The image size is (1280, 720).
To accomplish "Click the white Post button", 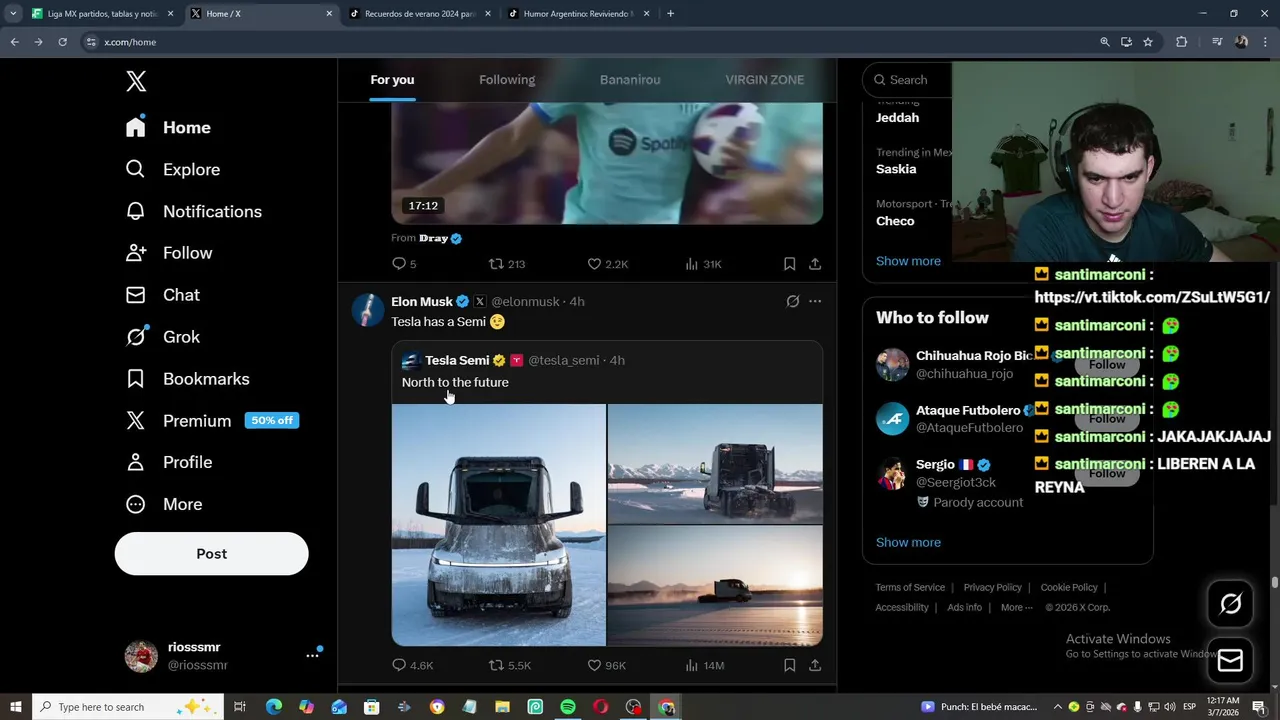I will click(211, 553).
